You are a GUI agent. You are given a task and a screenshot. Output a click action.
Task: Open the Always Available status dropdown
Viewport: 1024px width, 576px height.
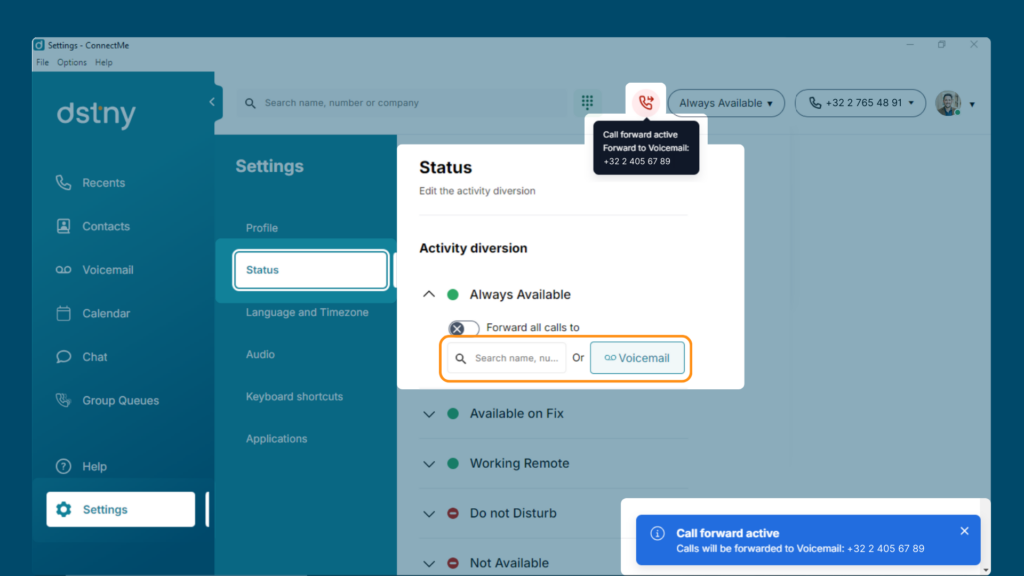pos(726,103)
